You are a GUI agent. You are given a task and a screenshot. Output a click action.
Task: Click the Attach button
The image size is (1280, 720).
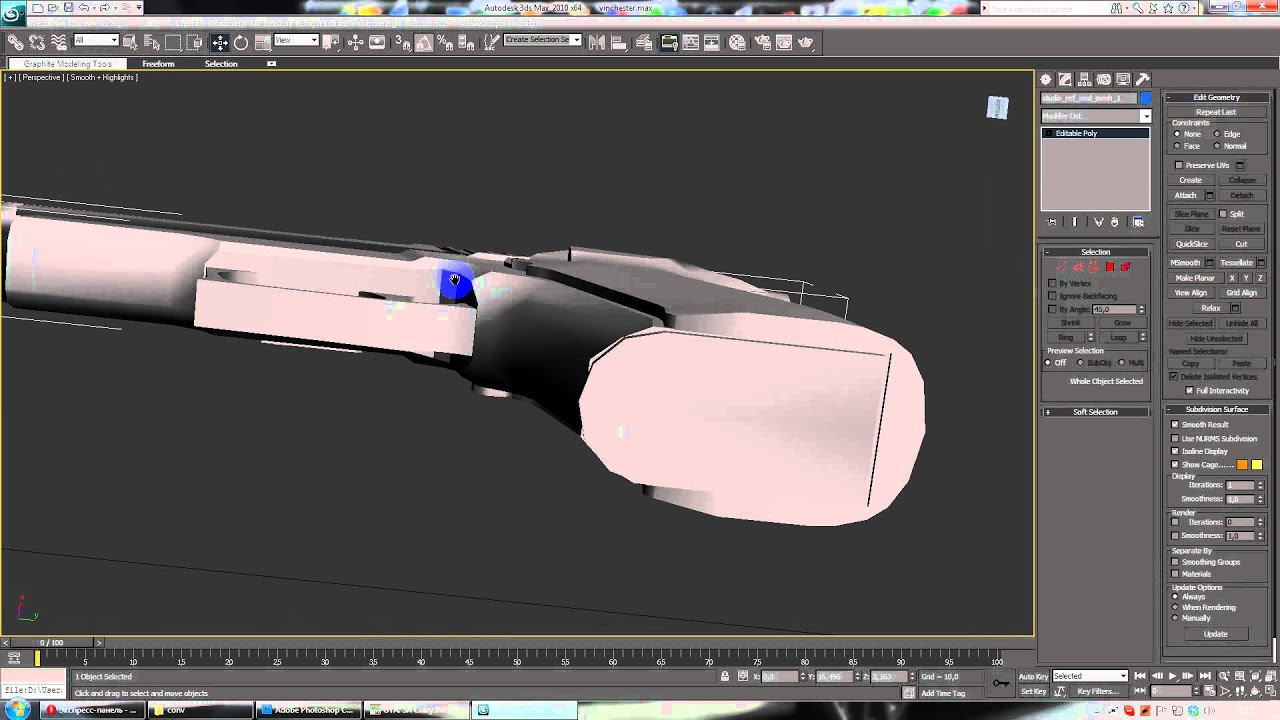[x=1185, y=196]
